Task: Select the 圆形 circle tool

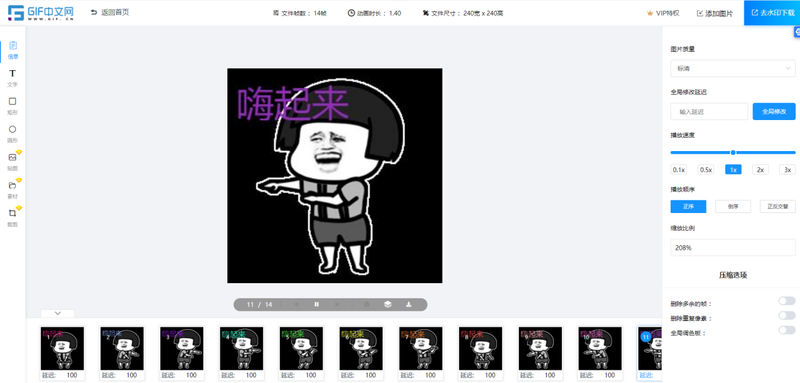Action: pos(13,133)
